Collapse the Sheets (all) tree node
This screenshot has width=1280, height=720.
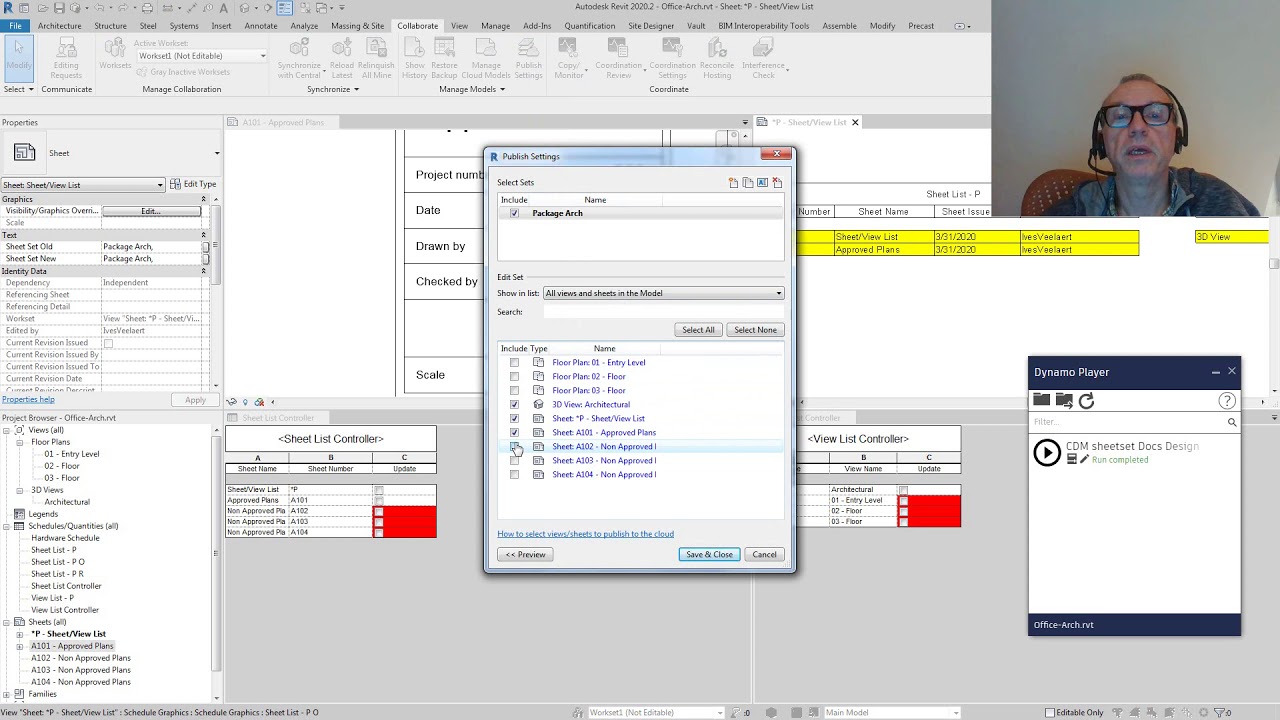click(x=7, y=622)
